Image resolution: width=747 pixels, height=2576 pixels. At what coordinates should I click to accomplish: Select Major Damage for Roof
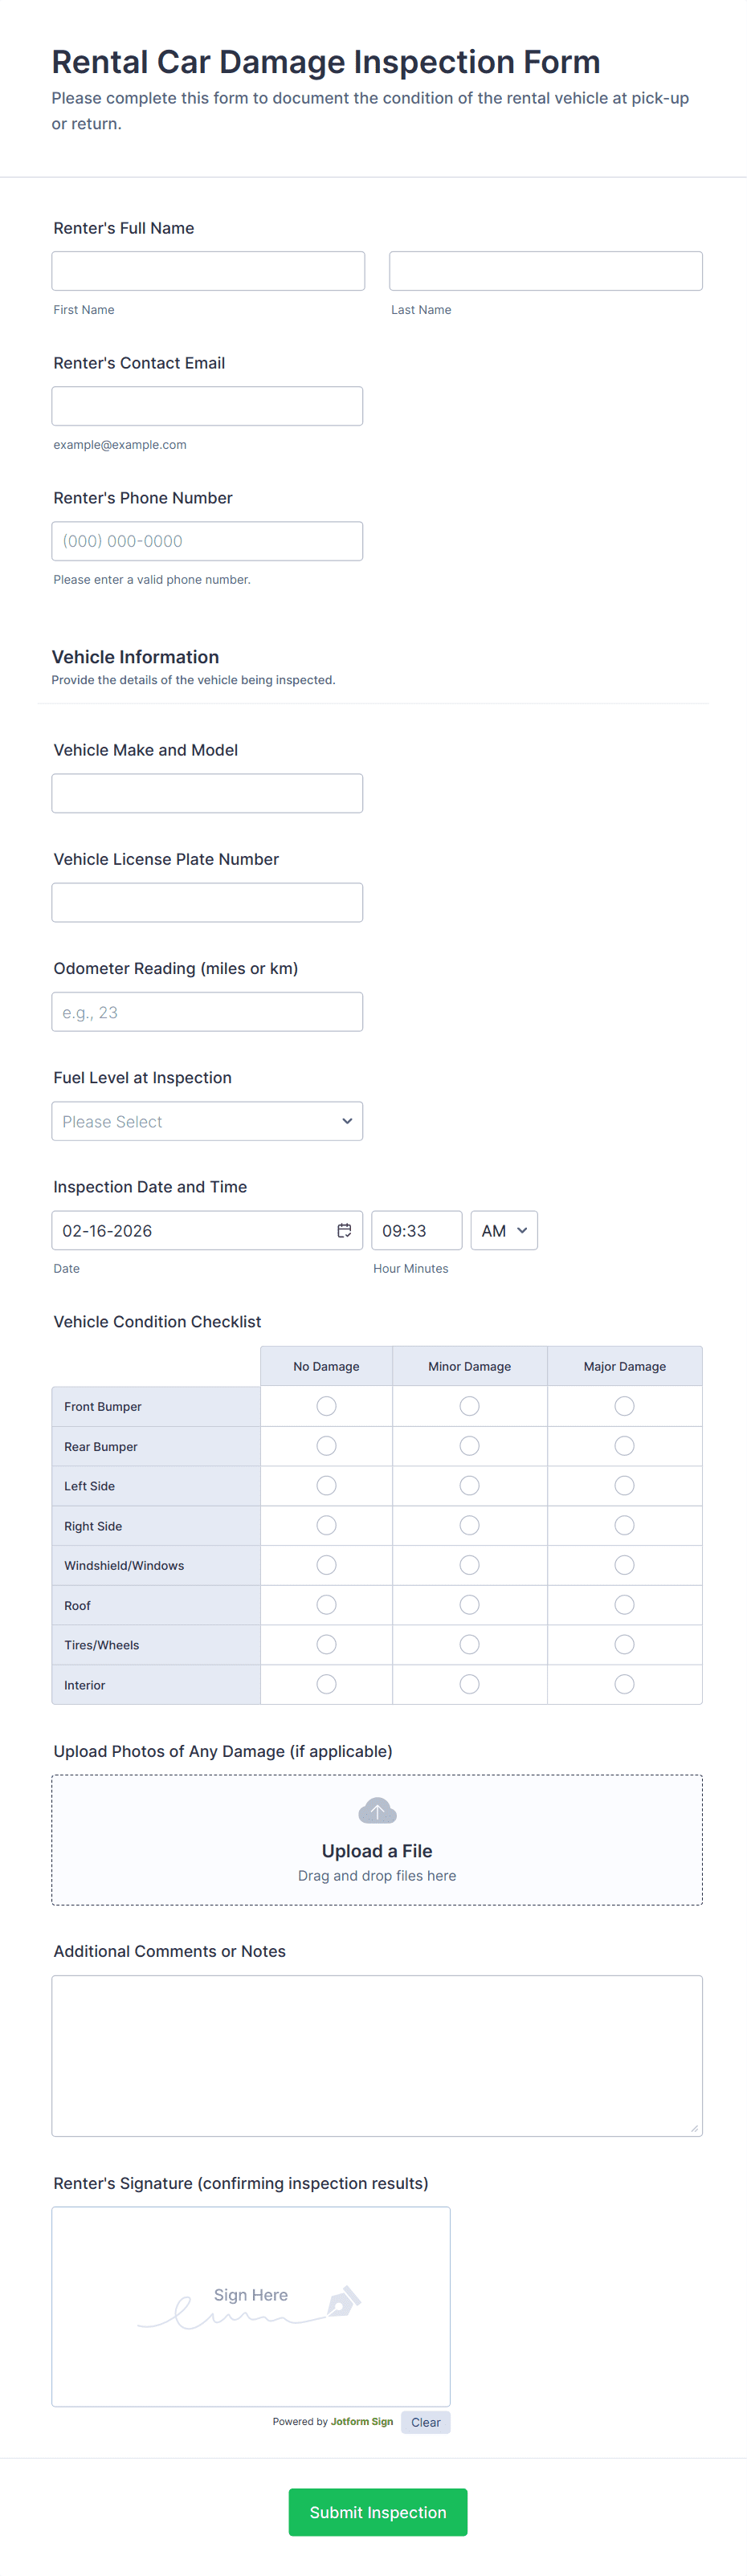624,1605
